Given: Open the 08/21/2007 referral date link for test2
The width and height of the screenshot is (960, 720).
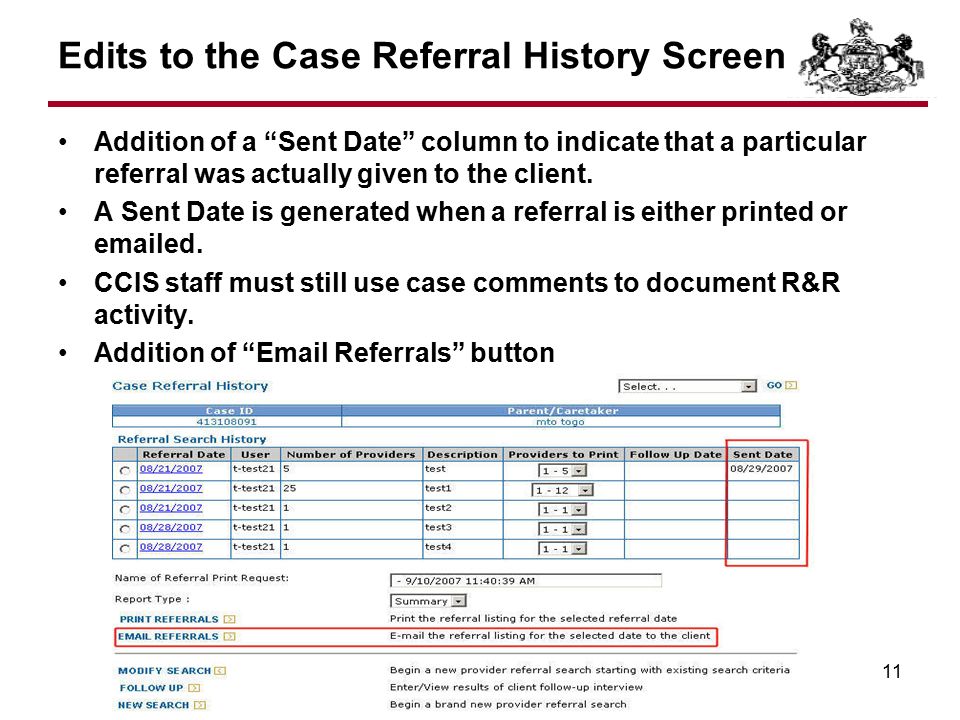Looking at the screenshot, I should pyautogui.click(x=171, y=508).
